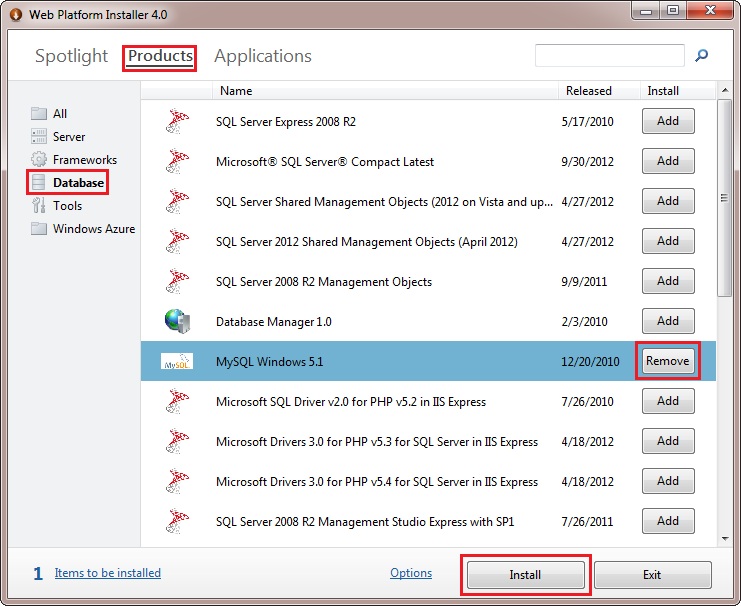
Task: Click the Server category icon
Action: coord(39,136)
